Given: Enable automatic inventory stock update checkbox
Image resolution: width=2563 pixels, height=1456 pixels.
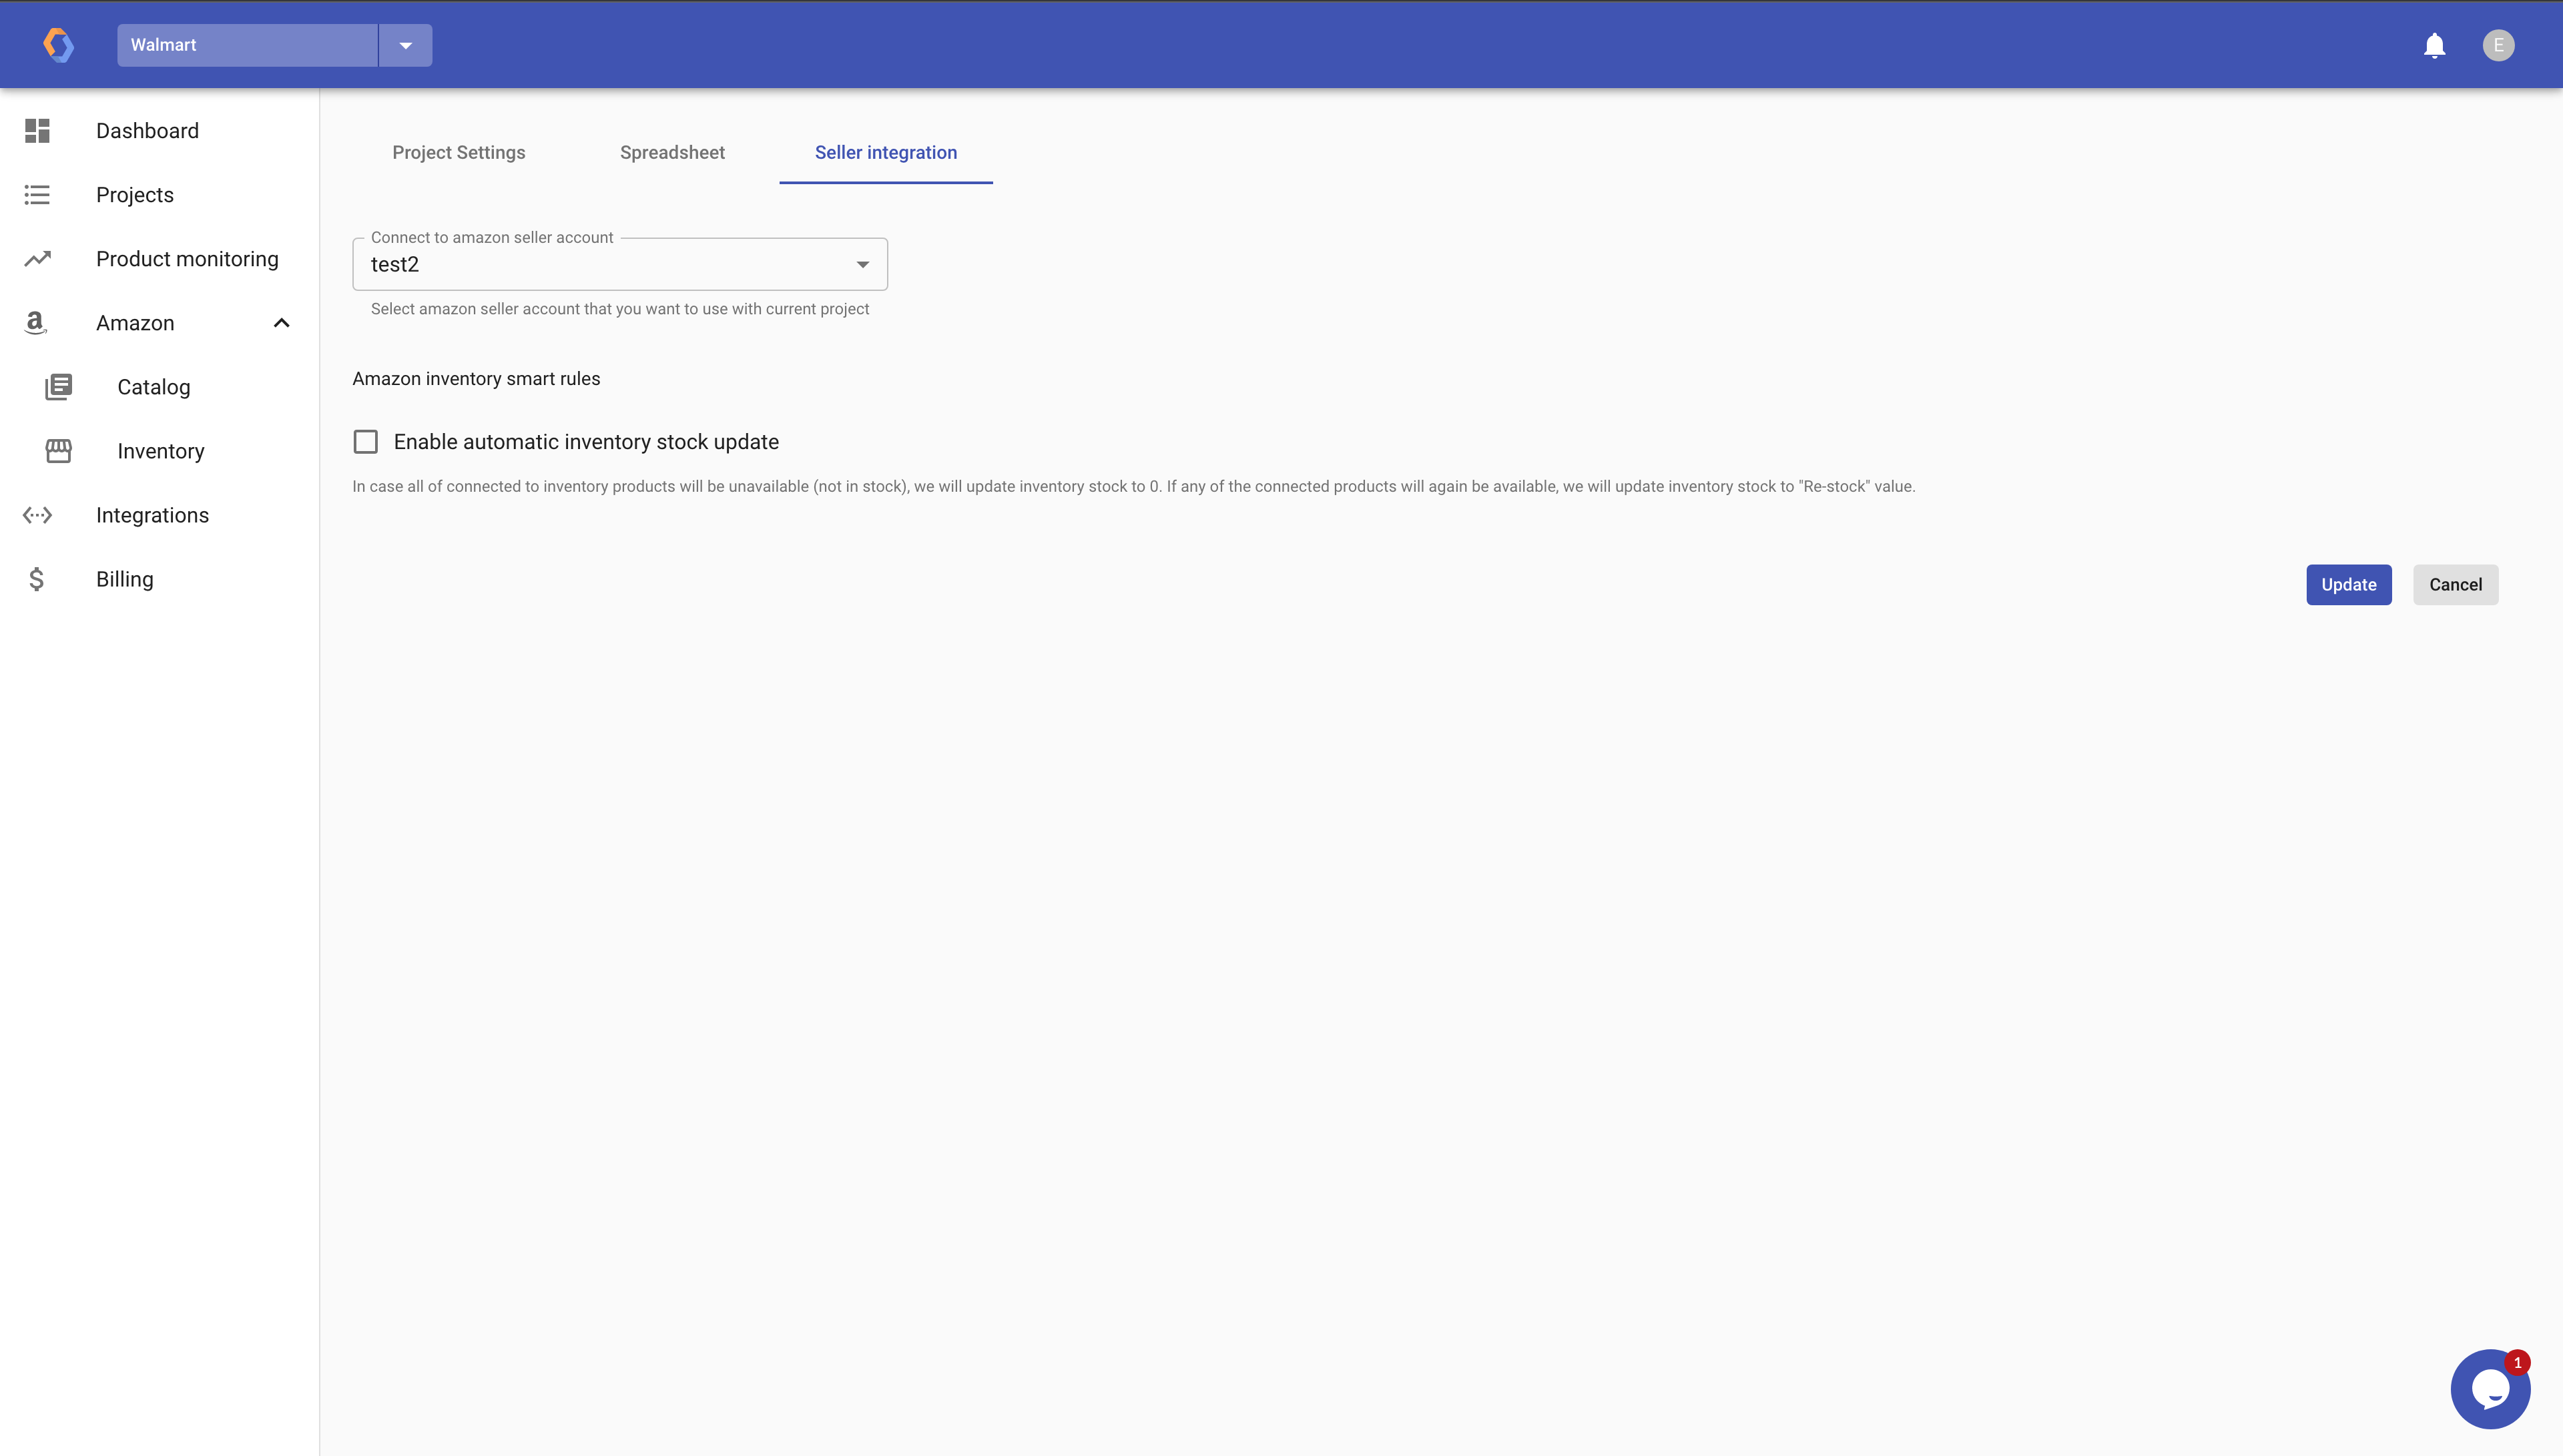Looking at the screenshot, I should tap(366, 442).
